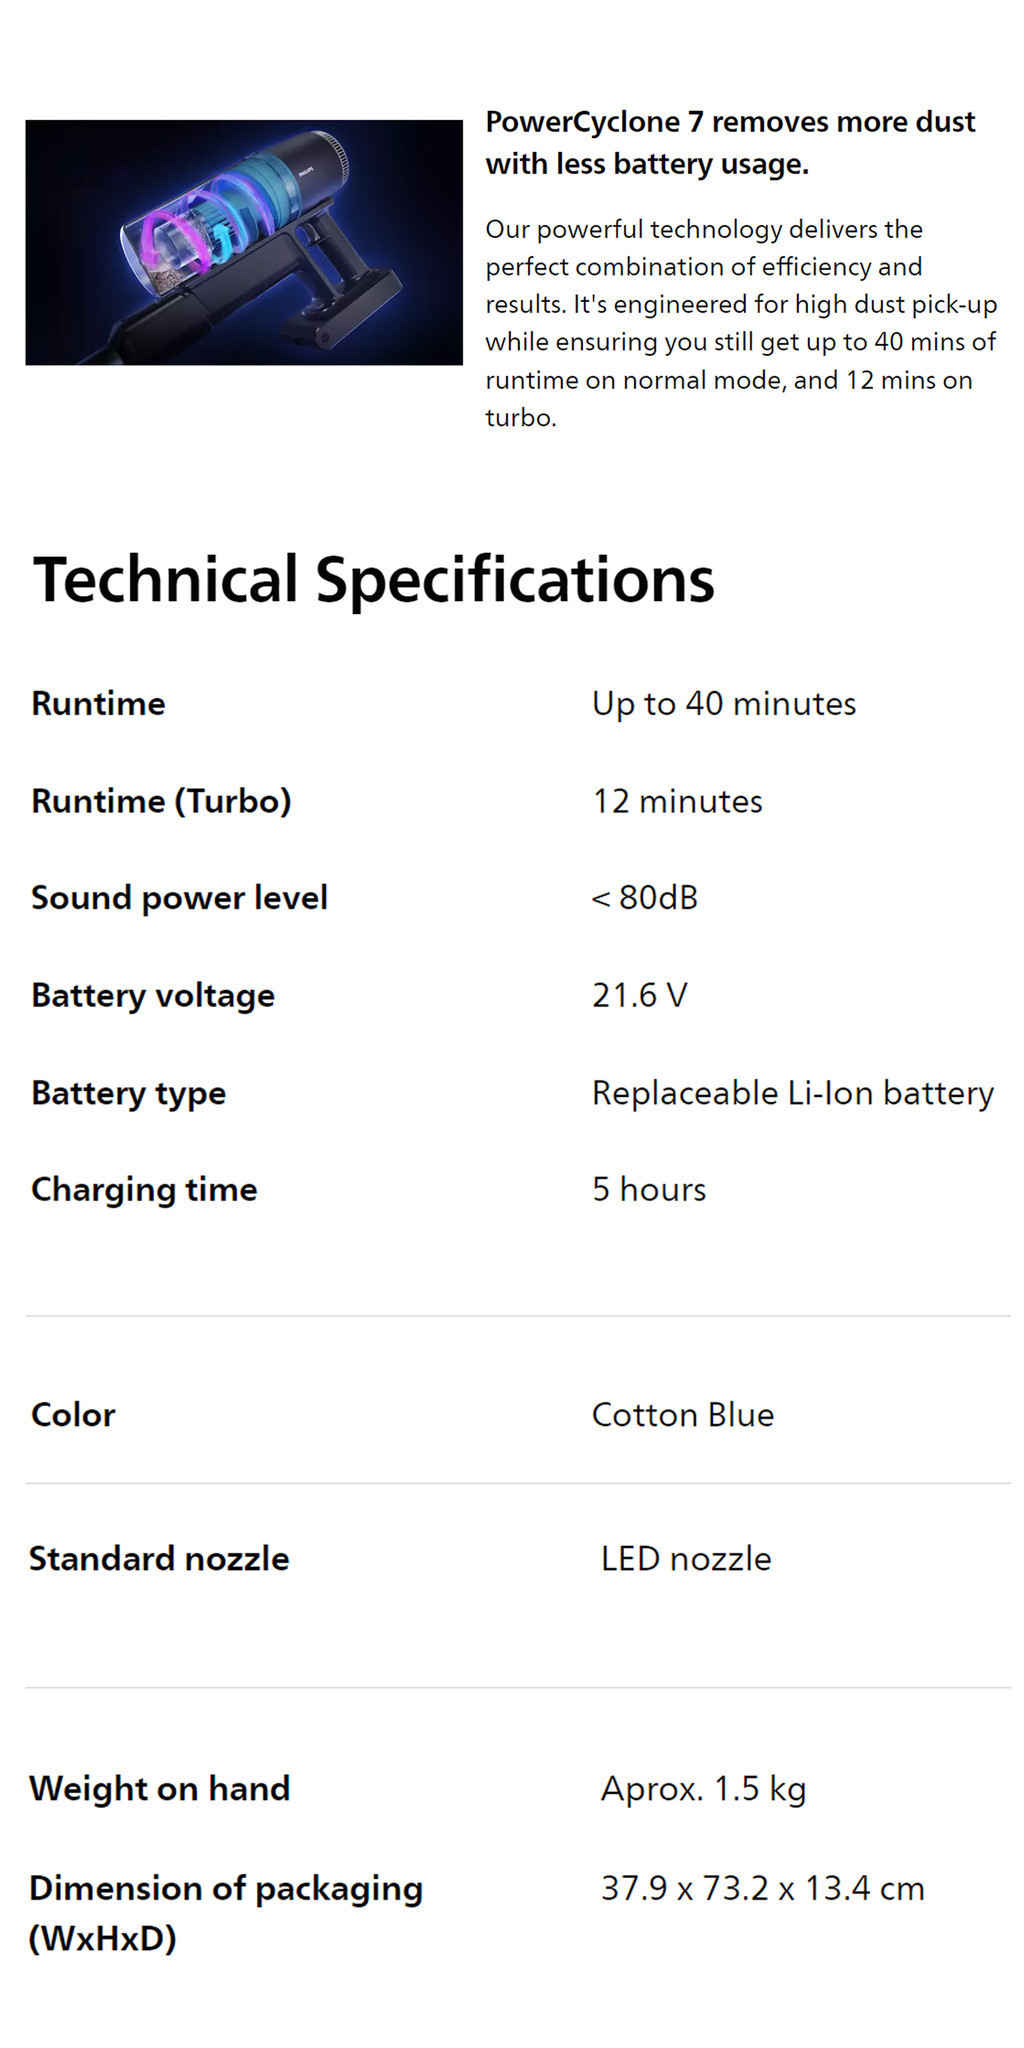
Task: Click the packaging dimensions '37.9 x 73.2 x 13.4 cm'
Action: (x=762, y=1889)
